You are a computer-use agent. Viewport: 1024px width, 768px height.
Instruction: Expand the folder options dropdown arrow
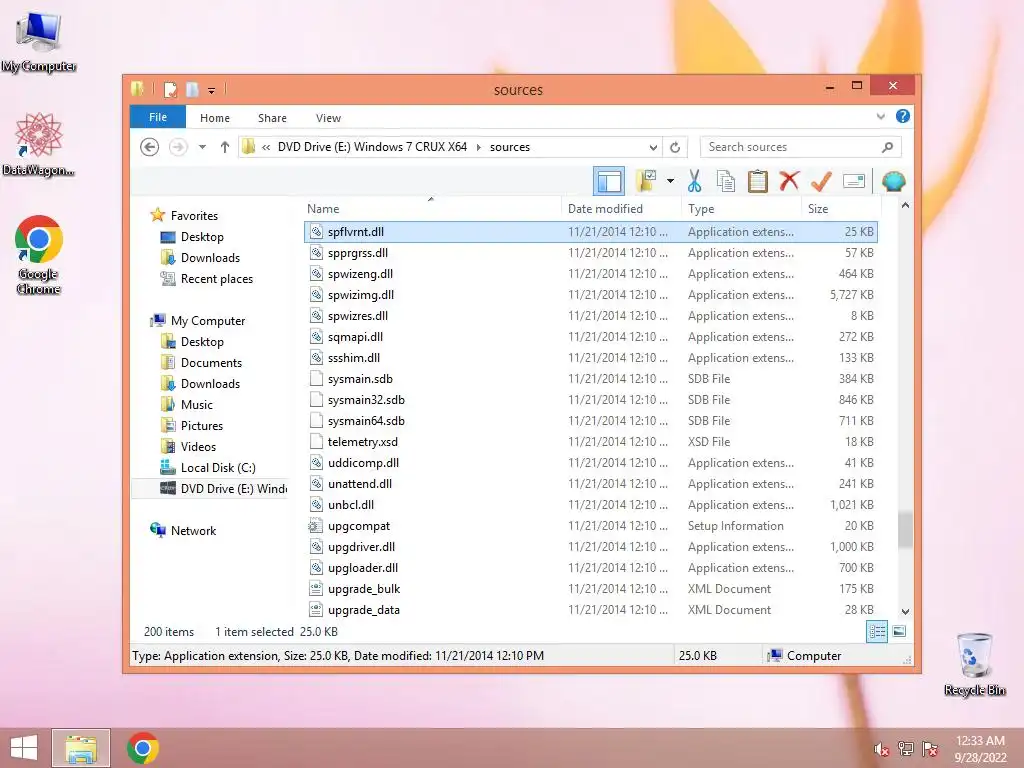[670, 181]
